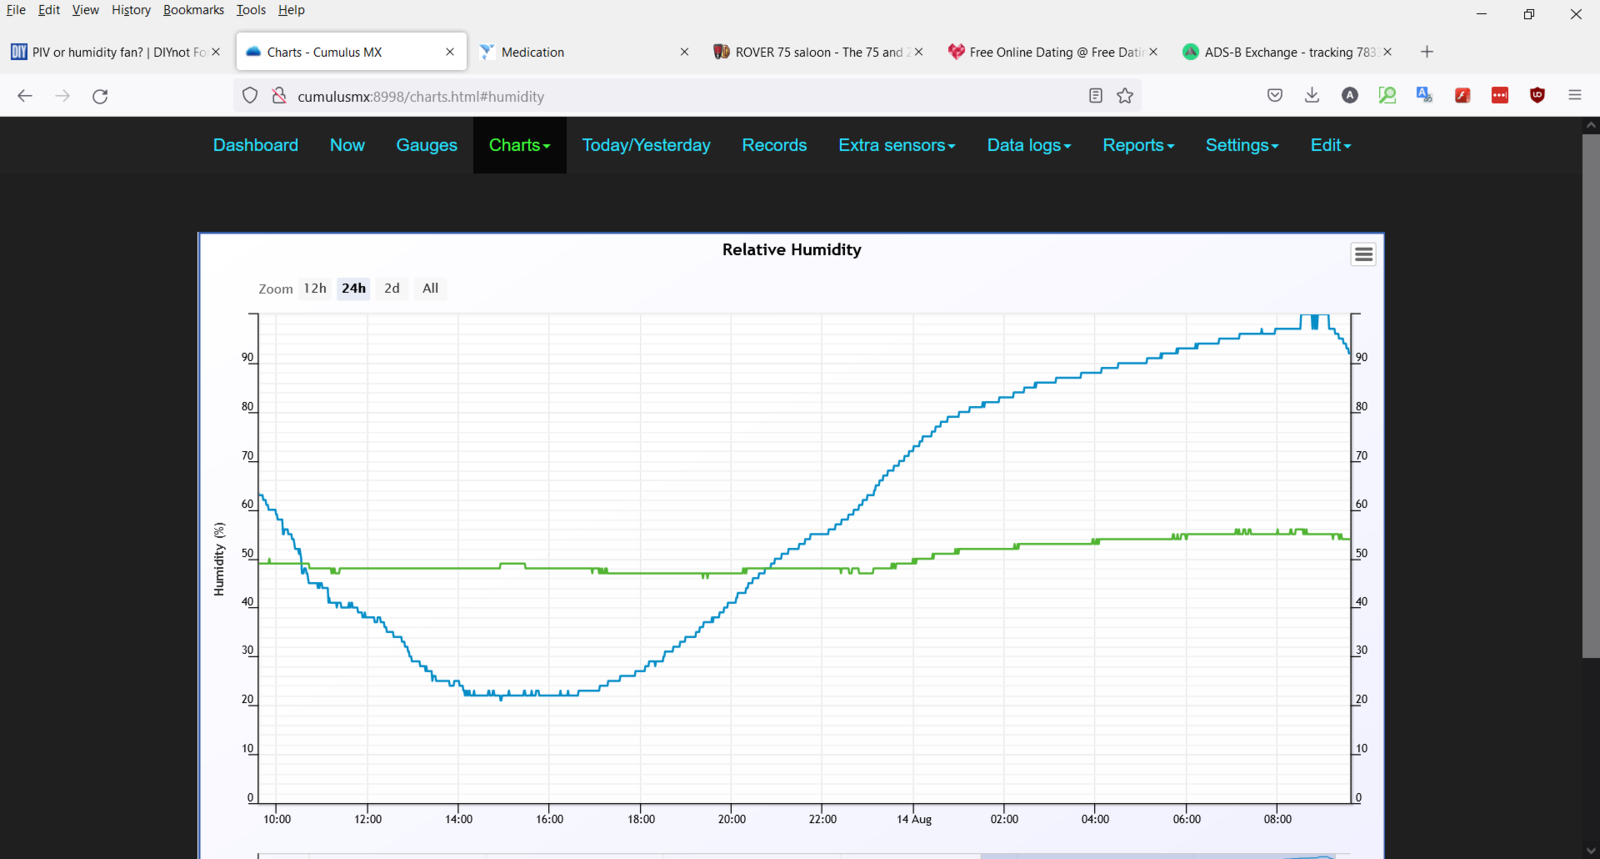Click the page vertical scrollbar thumb

point(1591,395)
